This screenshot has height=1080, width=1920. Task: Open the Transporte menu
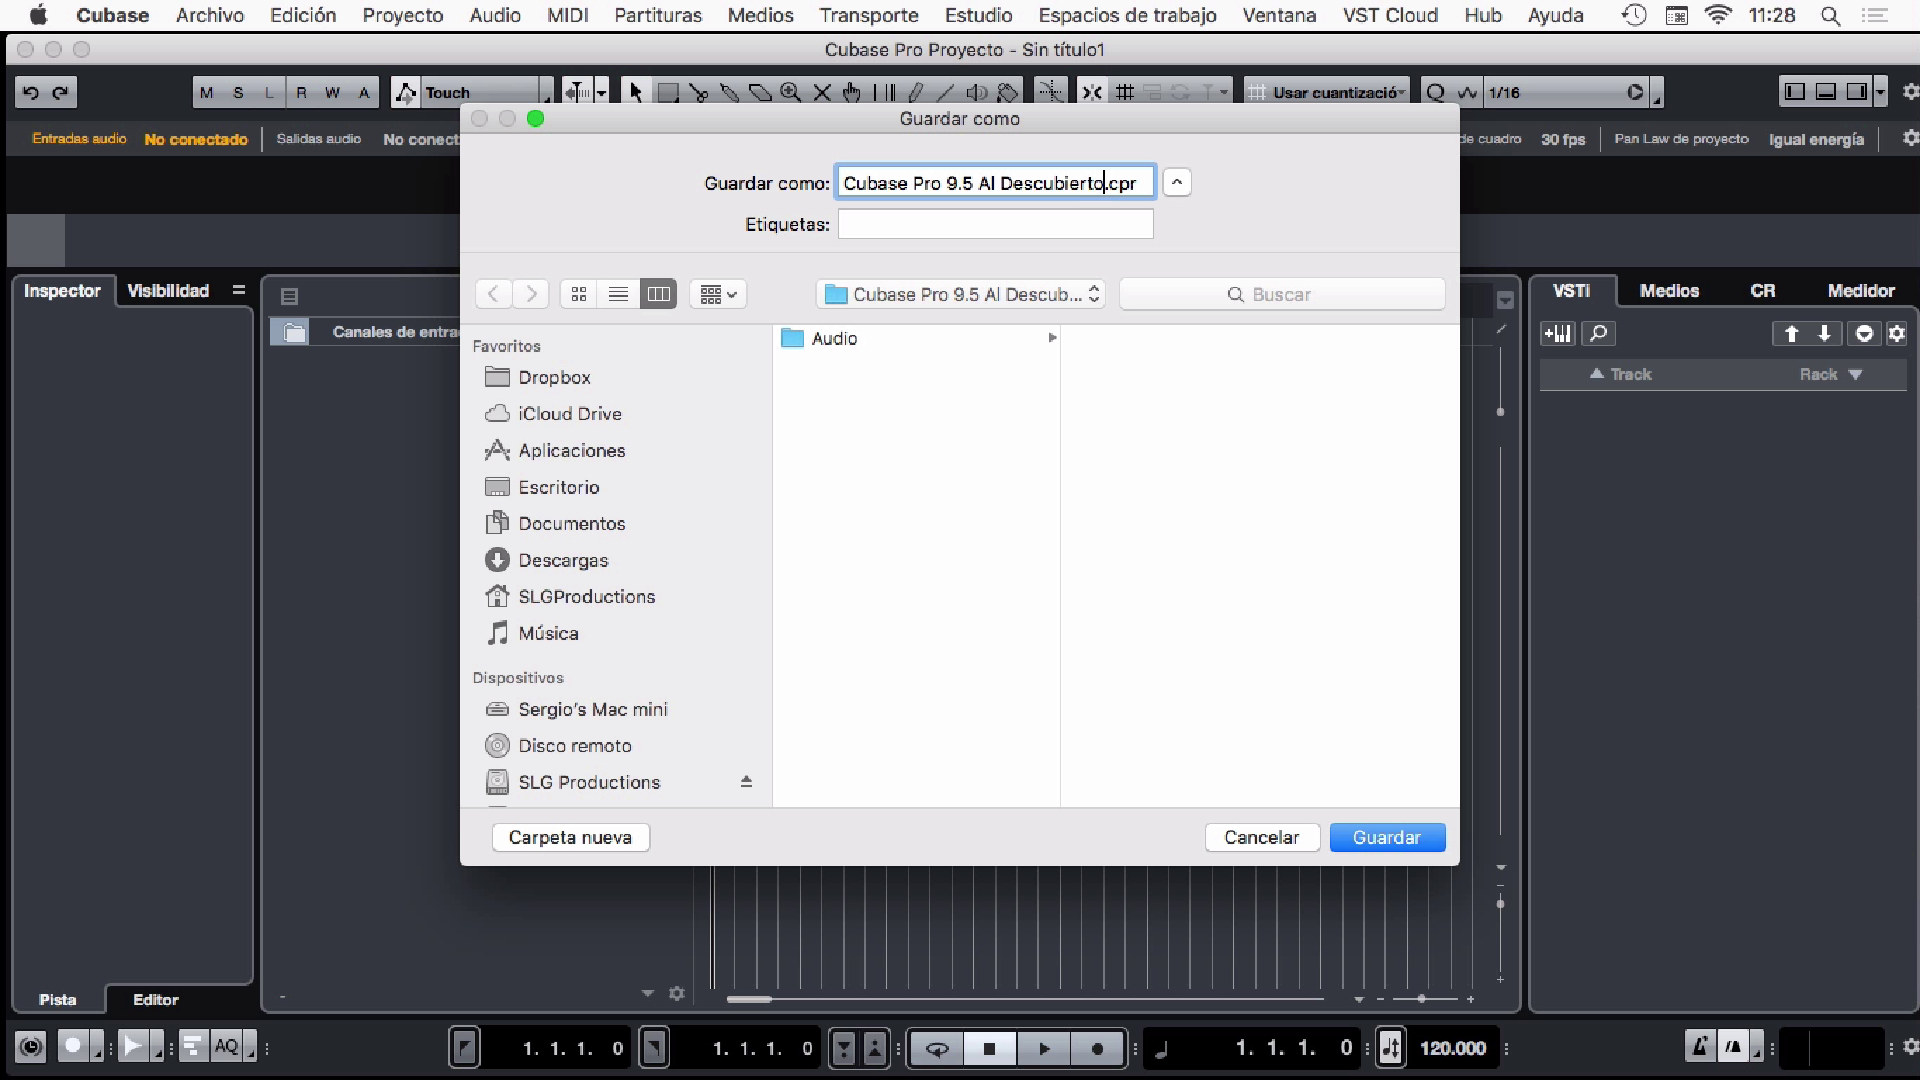click(868, 15)
